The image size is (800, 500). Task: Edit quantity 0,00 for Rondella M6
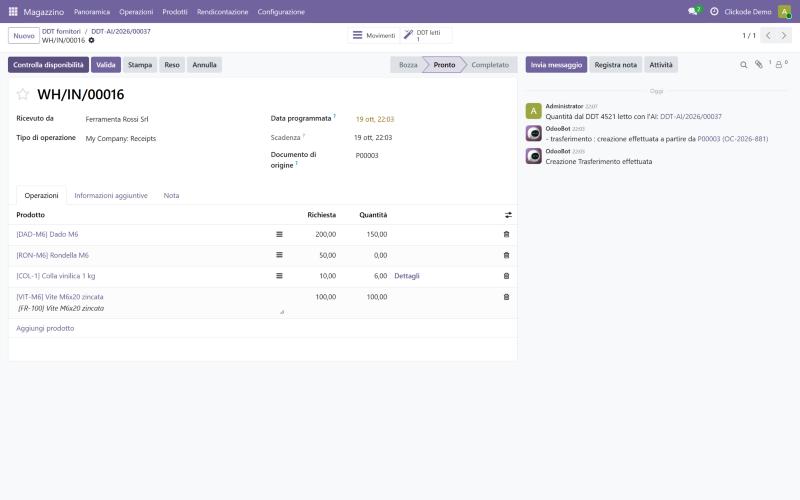(380, 255)
